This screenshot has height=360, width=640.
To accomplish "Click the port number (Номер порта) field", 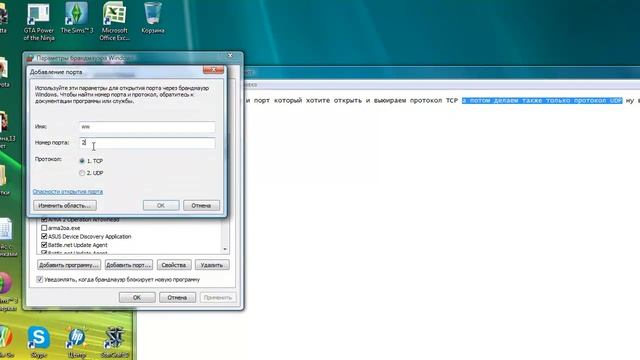I will [147, 143].
